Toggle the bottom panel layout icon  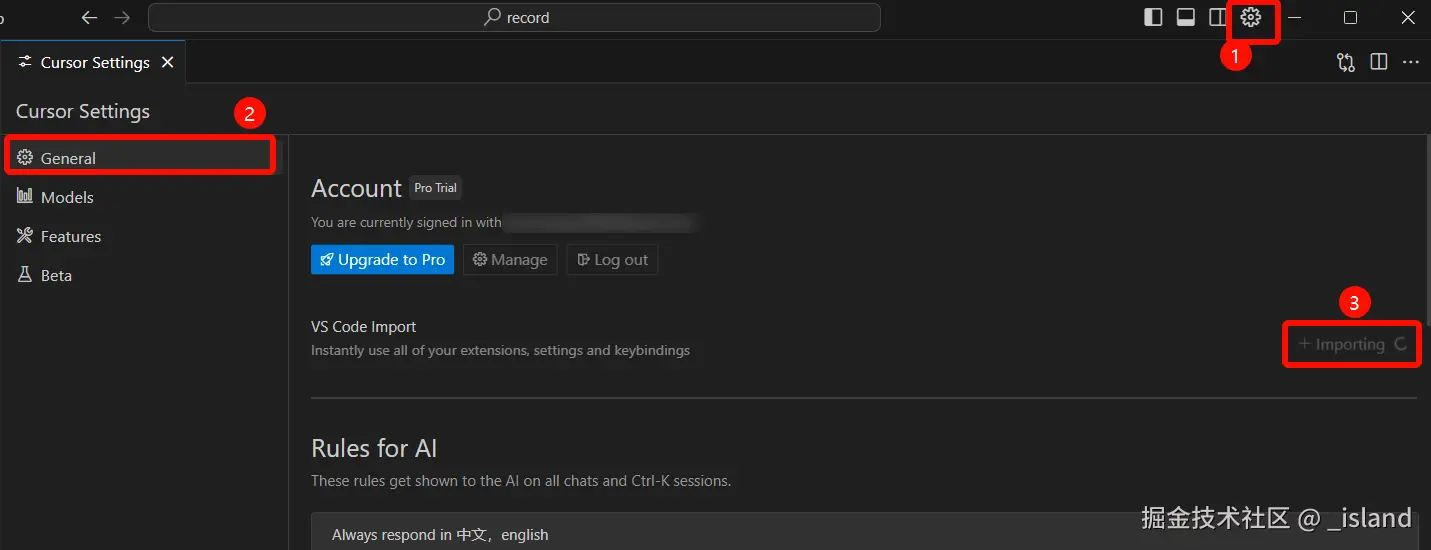click(1186, 17)
